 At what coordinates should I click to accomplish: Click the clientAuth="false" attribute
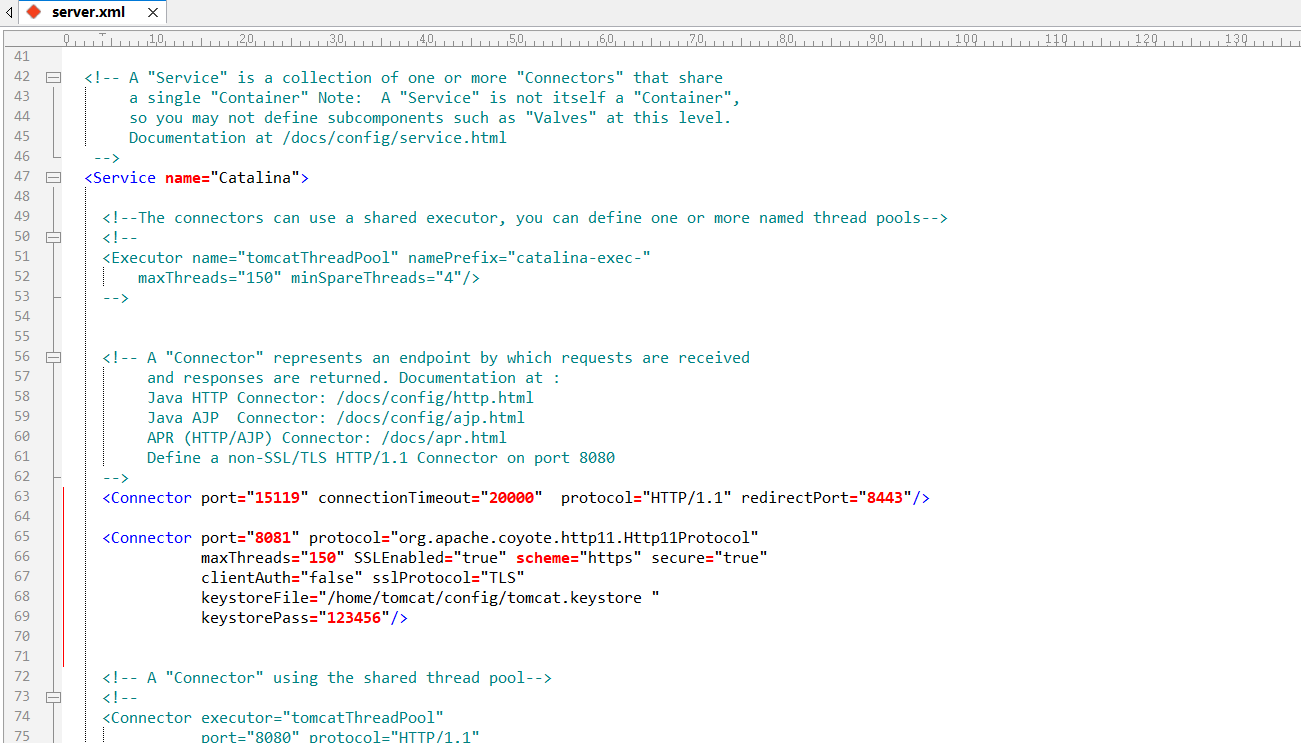coord(282,578)
